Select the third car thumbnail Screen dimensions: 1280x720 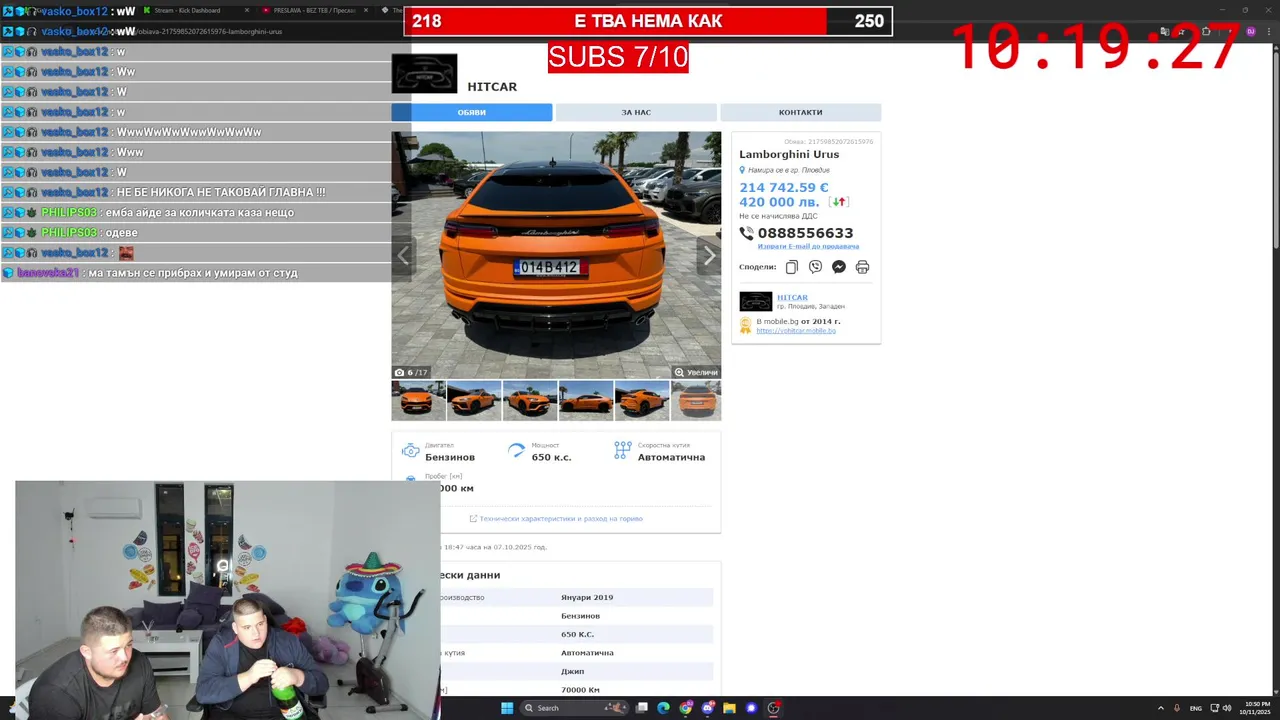pos(529,401)
